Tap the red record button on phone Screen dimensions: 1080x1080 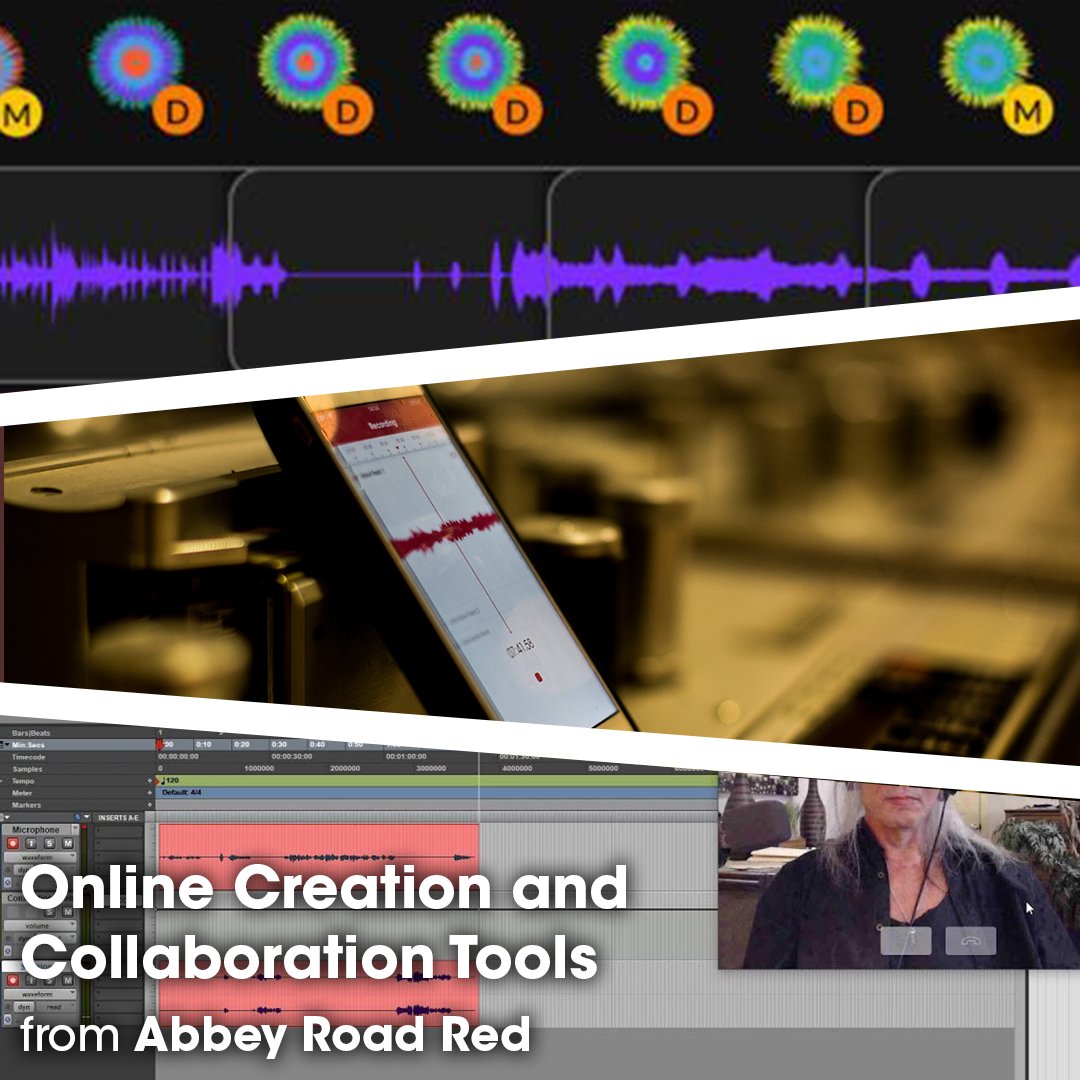539,678
